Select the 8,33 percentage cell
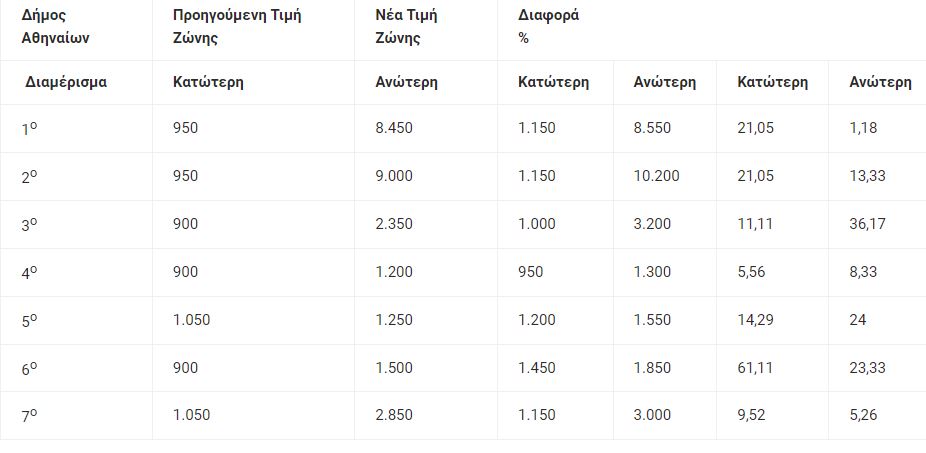926x453 pixels. click(863, 272)
